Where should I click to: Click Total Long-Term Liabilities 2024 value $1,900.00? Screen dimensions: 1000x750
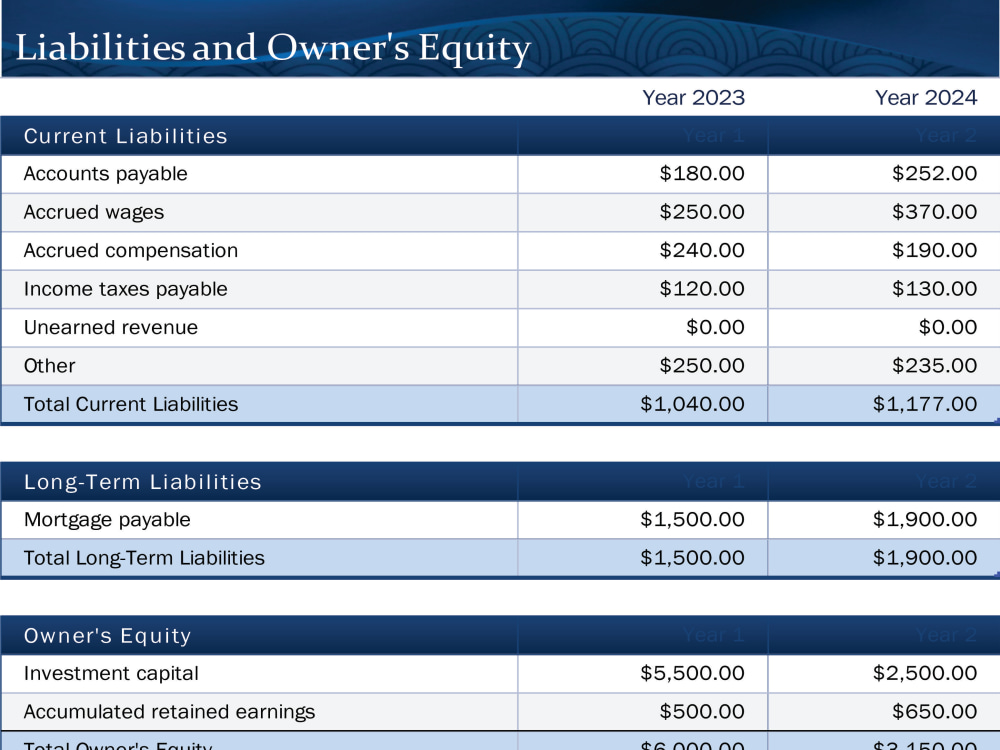pyautogui.click(x=925, y=557)
